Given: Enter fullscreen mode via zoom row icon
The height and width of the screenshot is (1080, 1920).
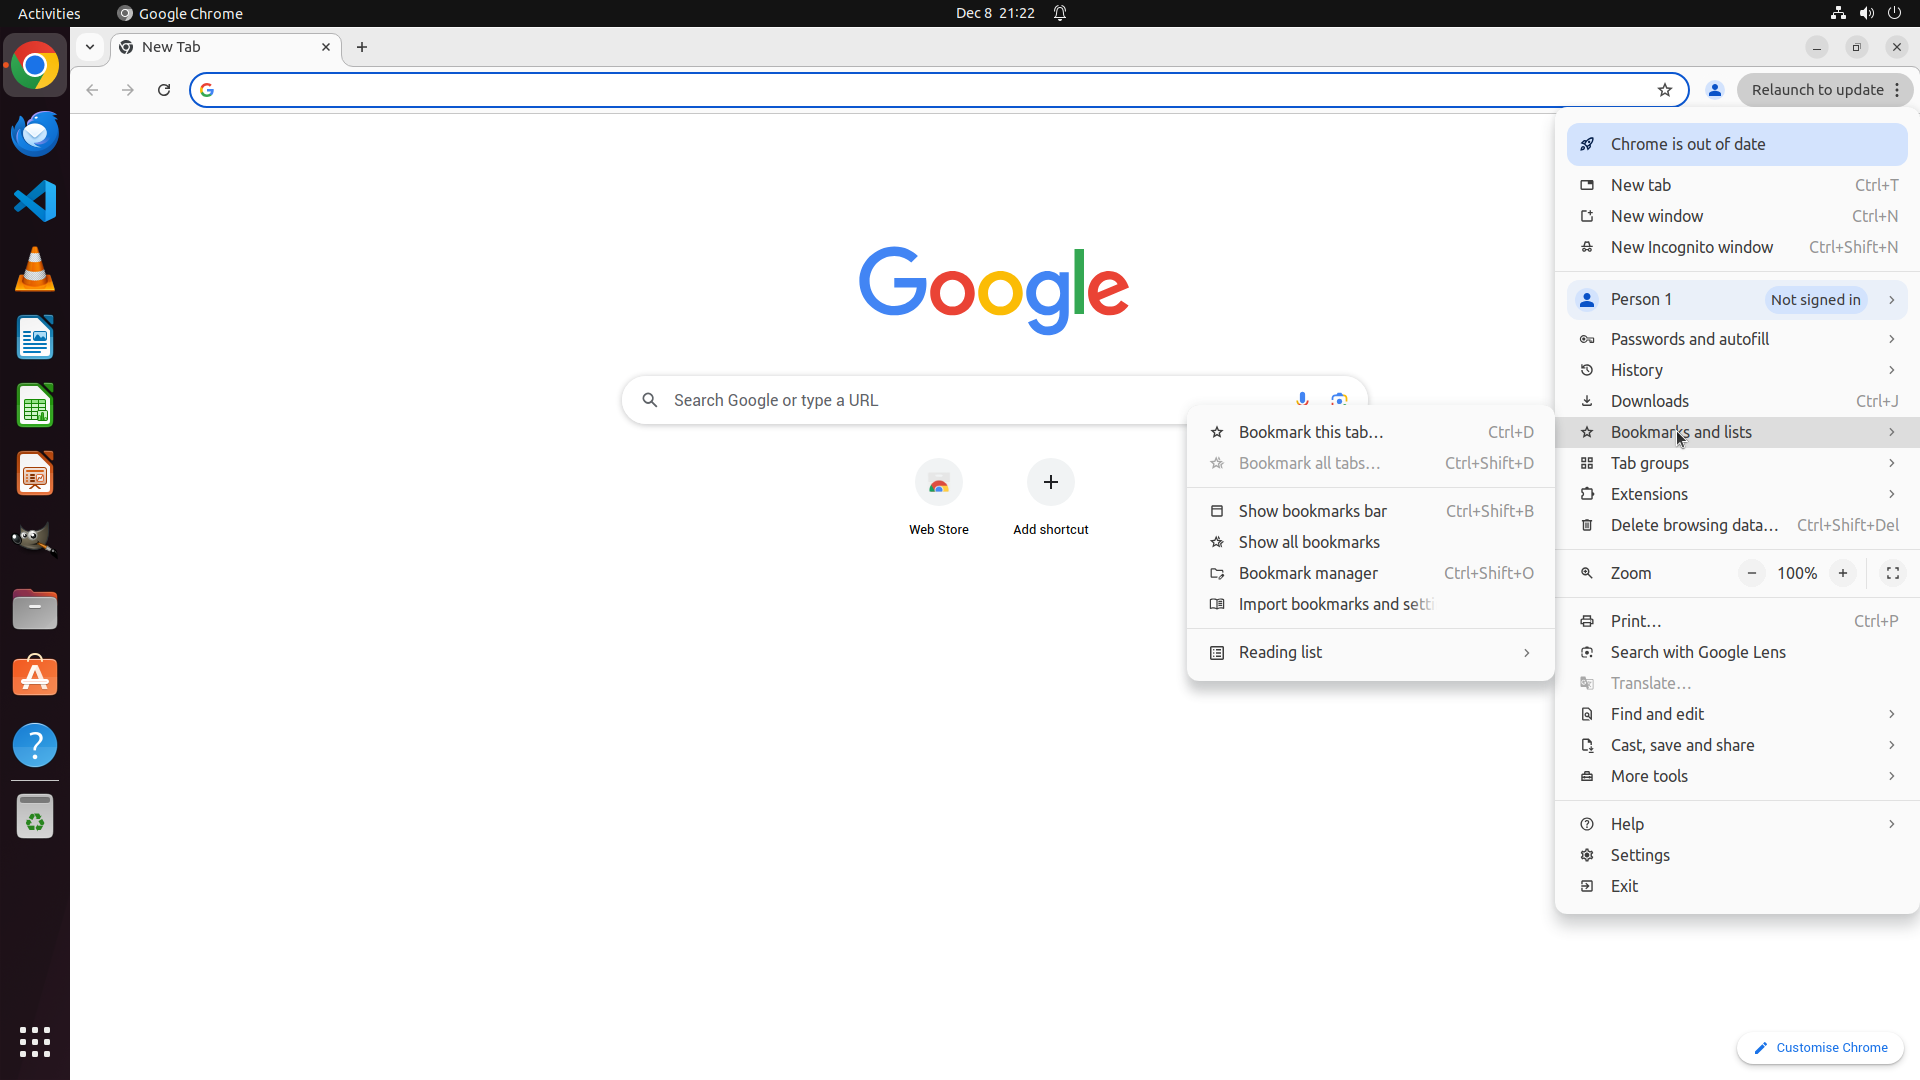Looking at the screenshot, I should coord(1893,573).
